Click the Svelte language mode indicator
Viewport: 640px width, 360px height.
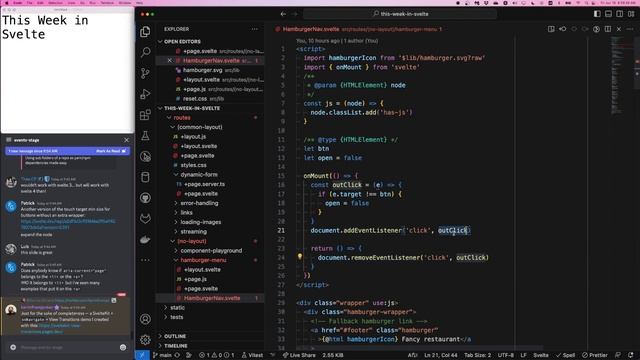[541, 355]
